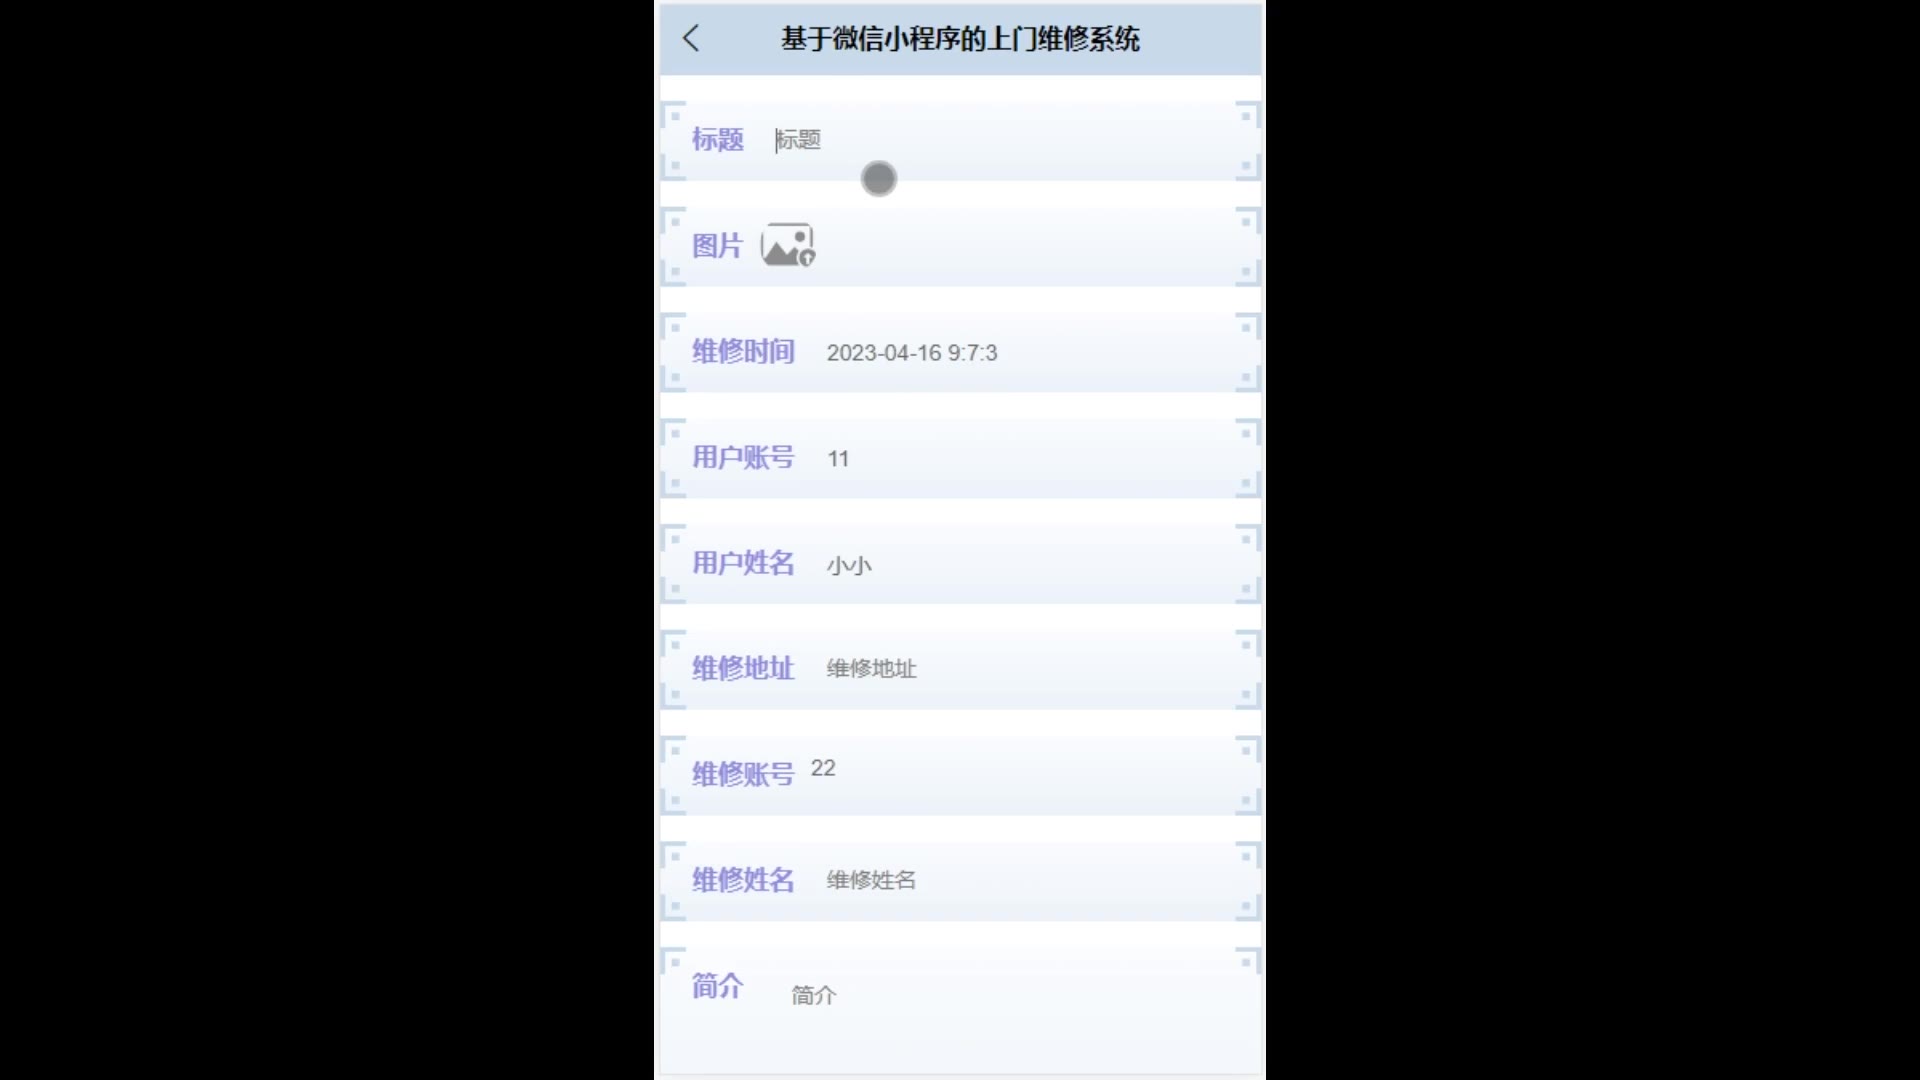Go back using the header arrow

click(691, 39)
